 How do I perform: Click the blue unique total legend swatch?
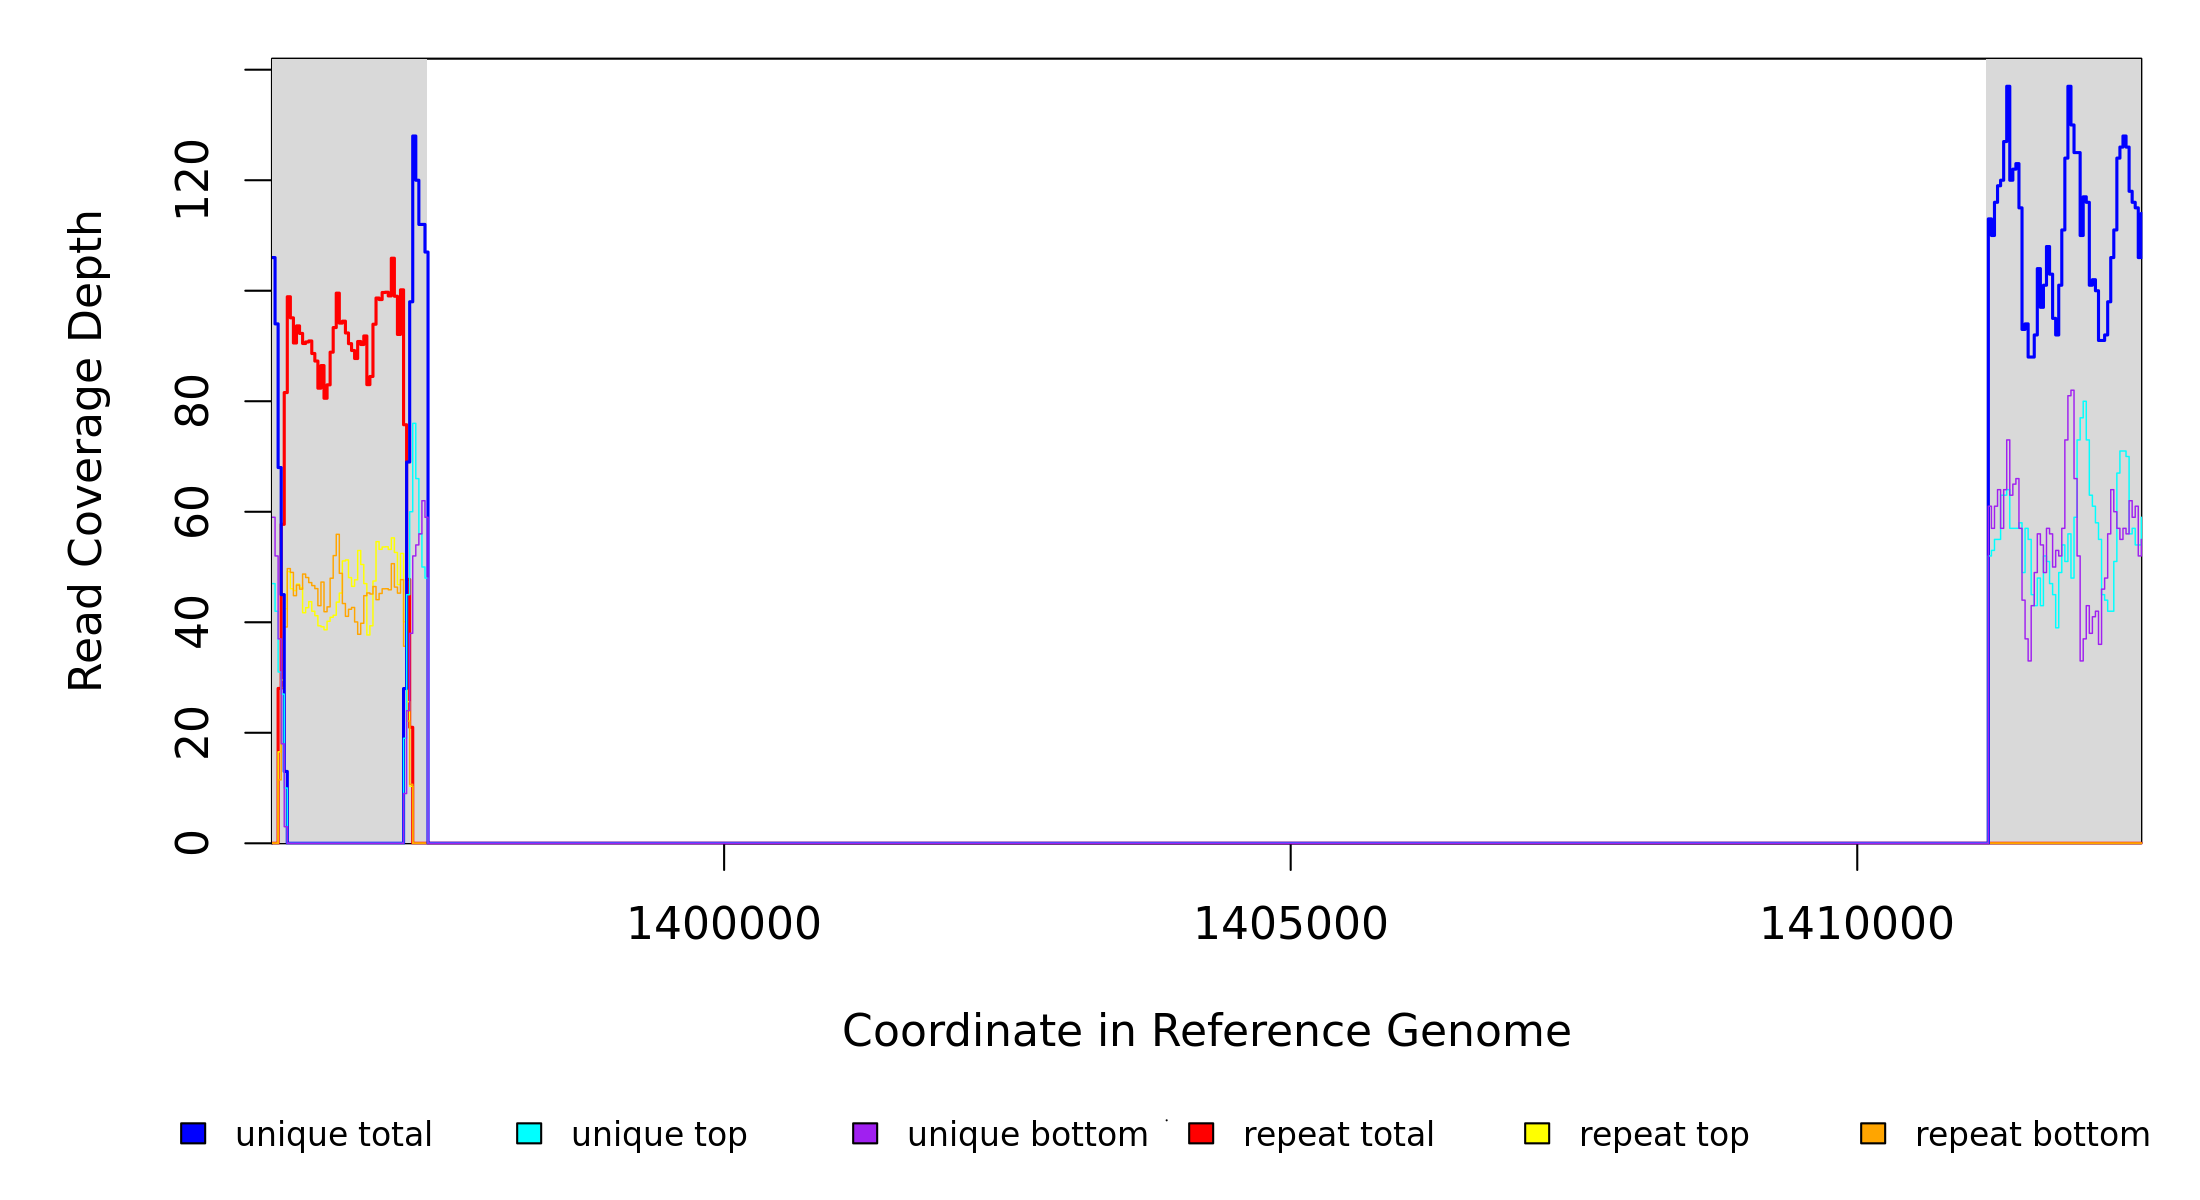click(193, 1133)
